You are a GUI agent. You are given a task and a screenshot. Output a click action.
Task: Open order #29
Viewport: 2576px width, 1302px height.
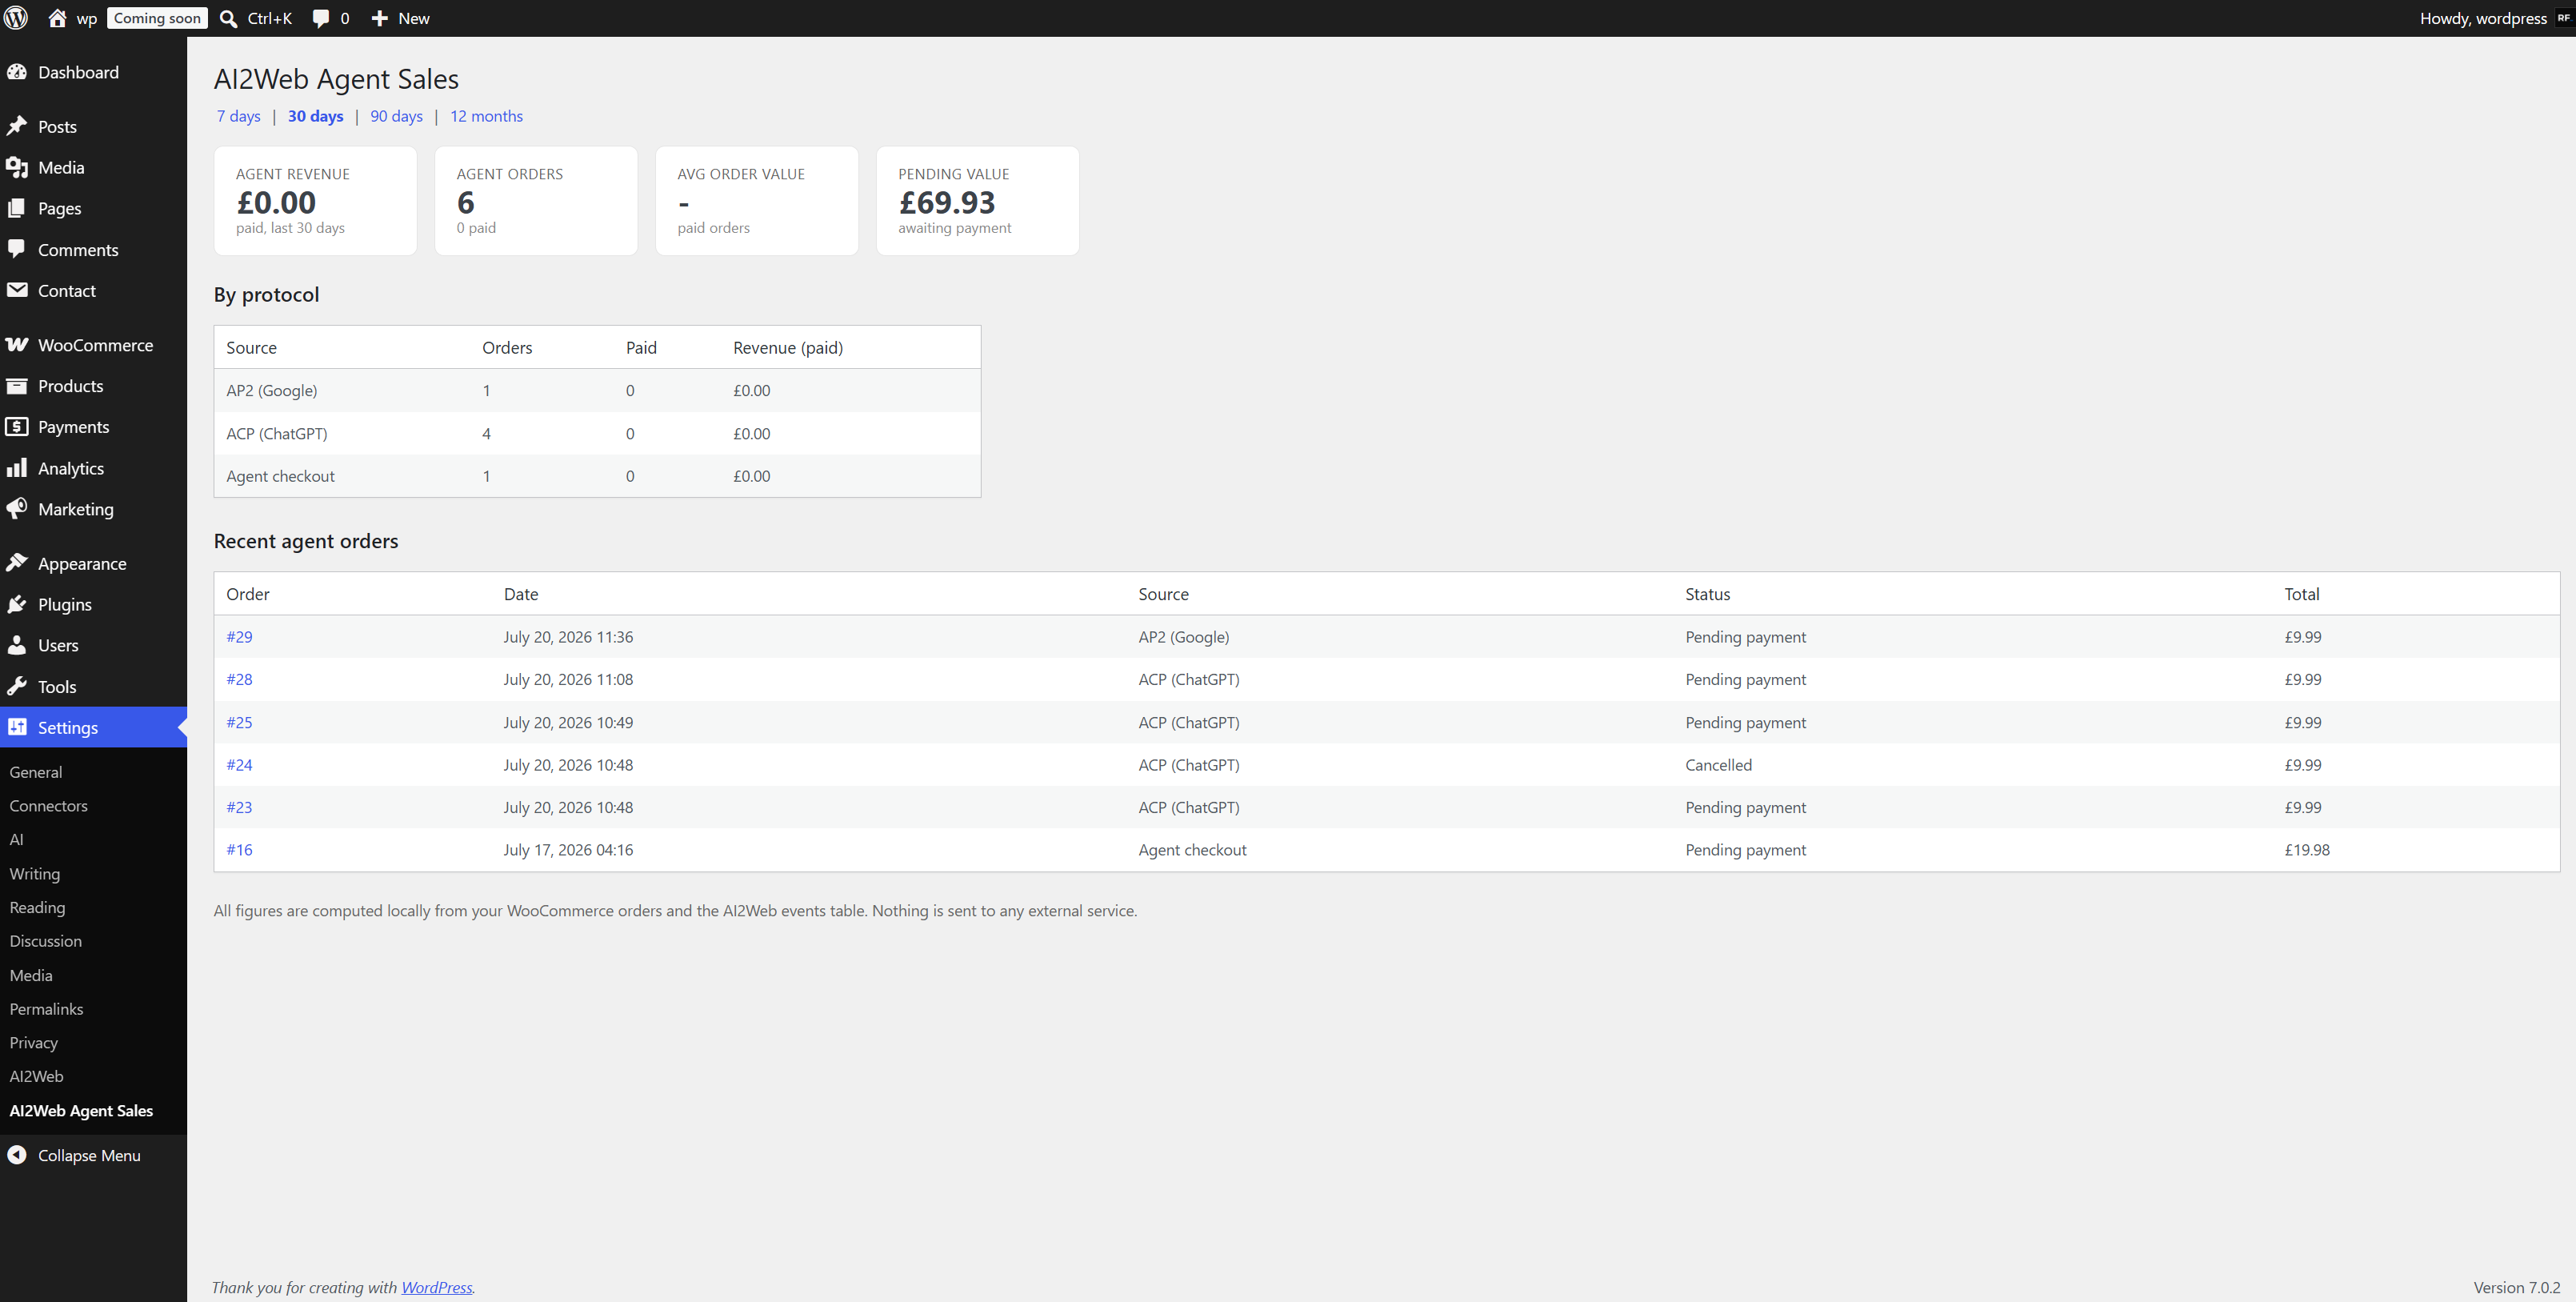pos(239,637)
